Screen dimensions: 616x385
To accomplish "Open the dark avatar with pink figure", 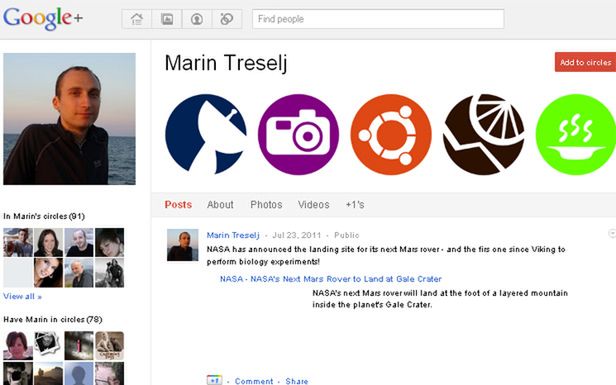I will (79, 346).
